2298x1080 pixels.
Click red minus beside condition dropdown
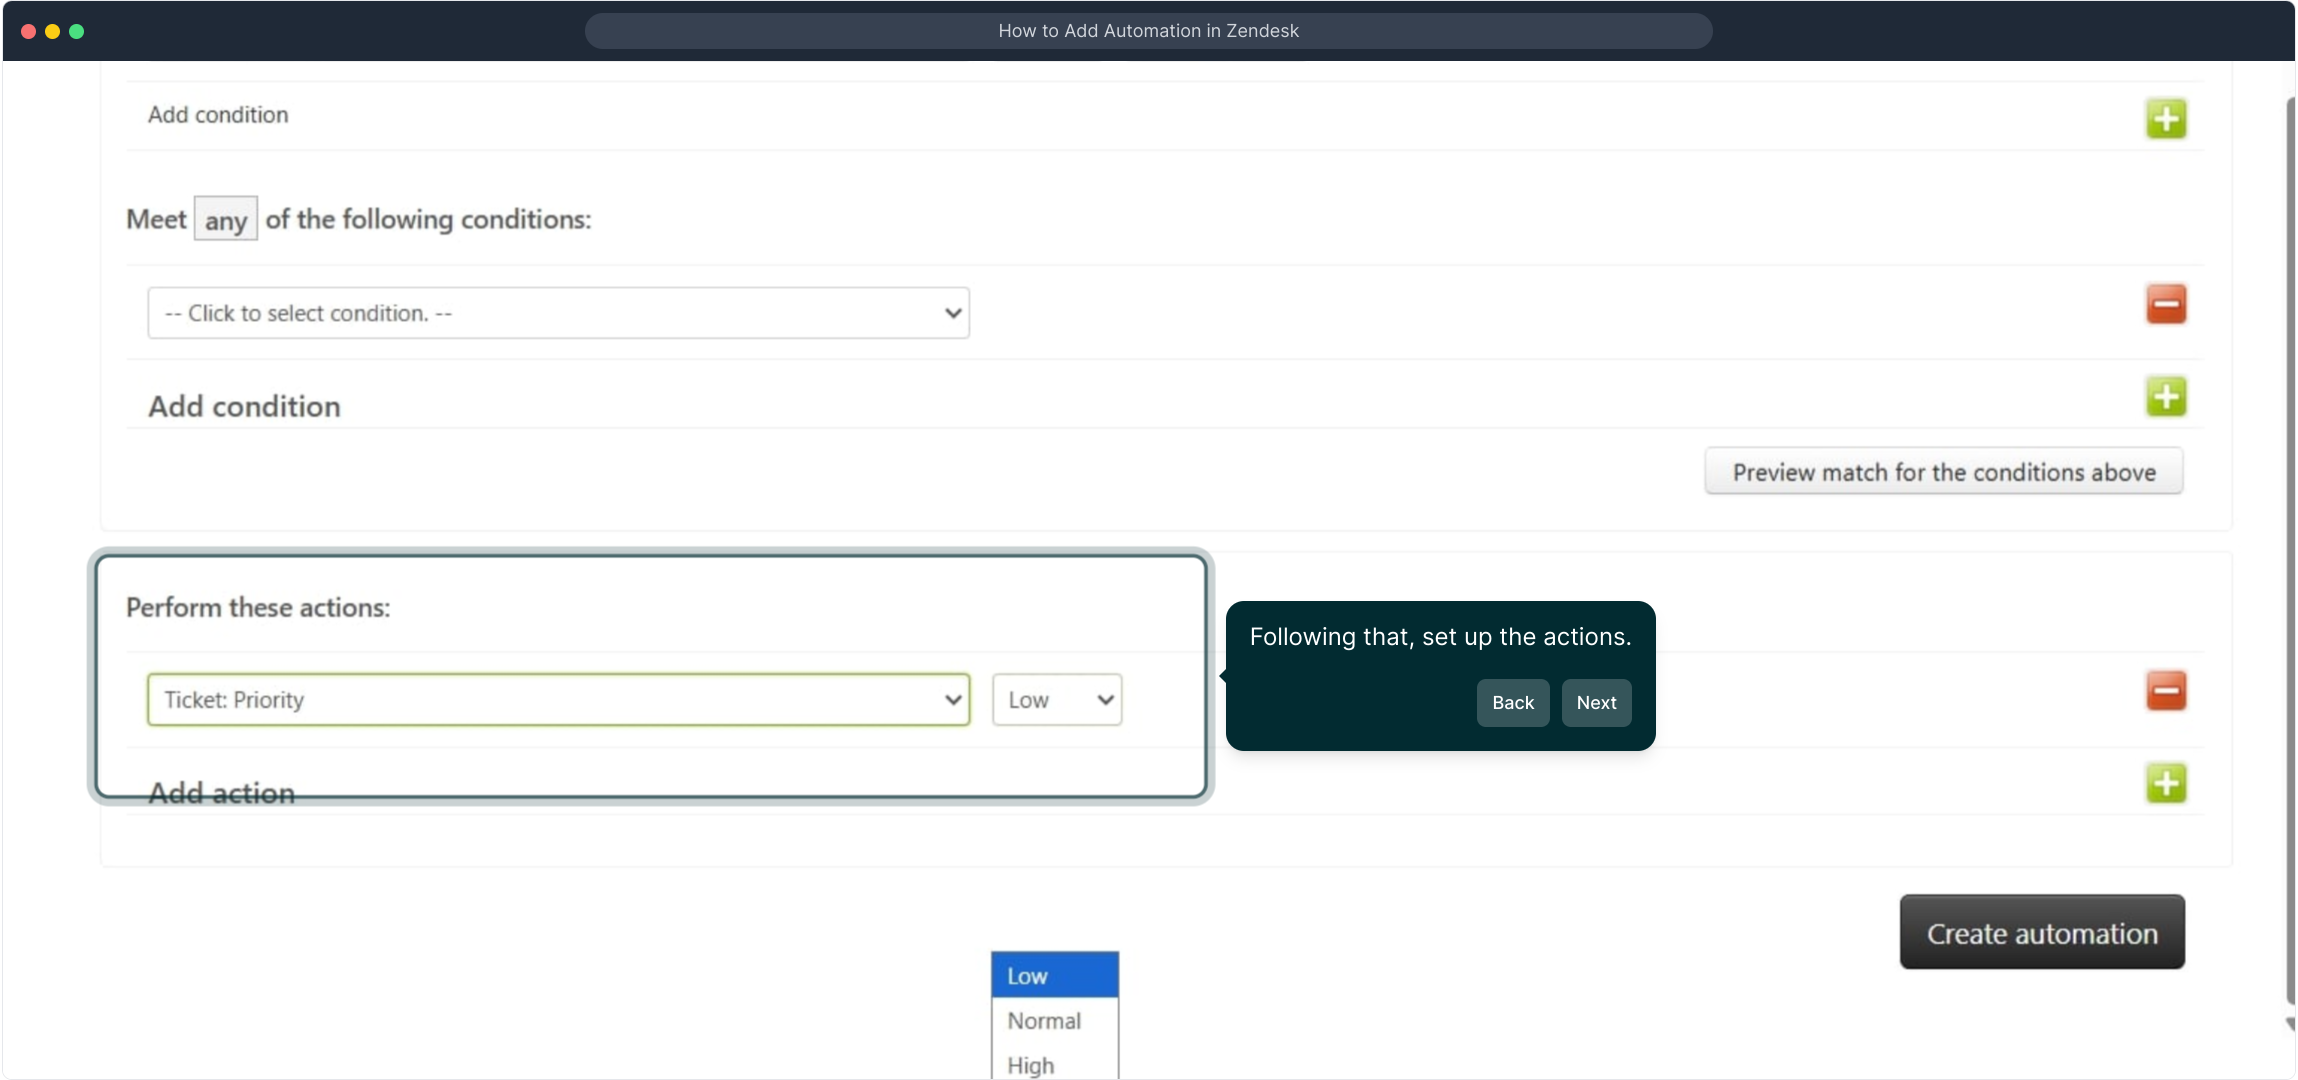tap(2165, 304)
